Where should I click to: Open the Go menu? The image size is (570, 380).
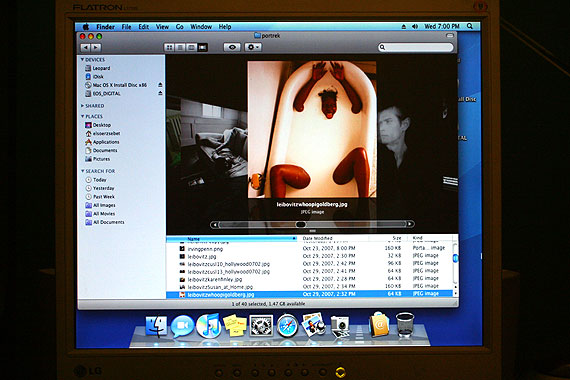click(180, 27)
